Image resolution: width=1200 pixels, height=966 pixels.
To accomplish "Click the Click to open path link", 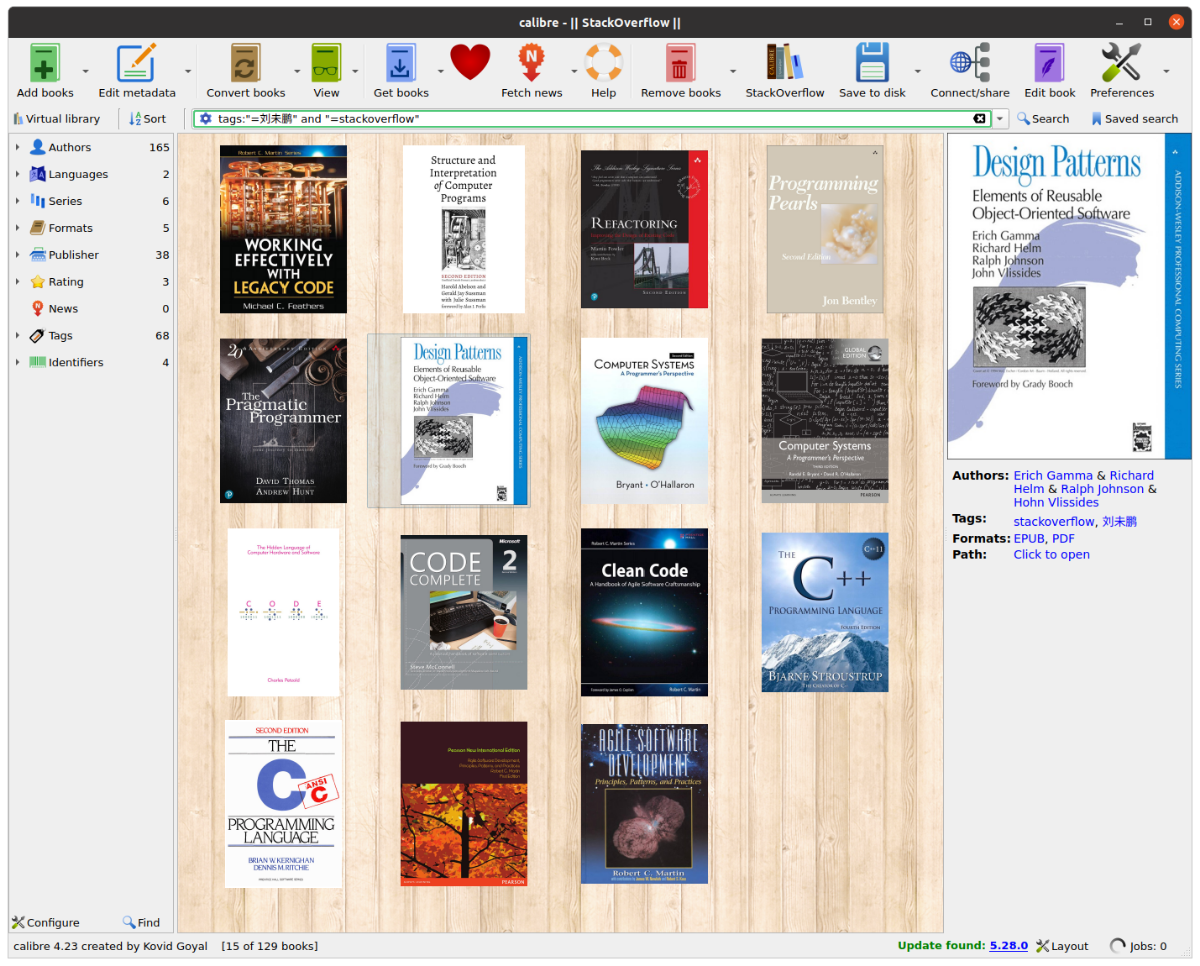I will pyautogui.click(x=1051, y=555).
